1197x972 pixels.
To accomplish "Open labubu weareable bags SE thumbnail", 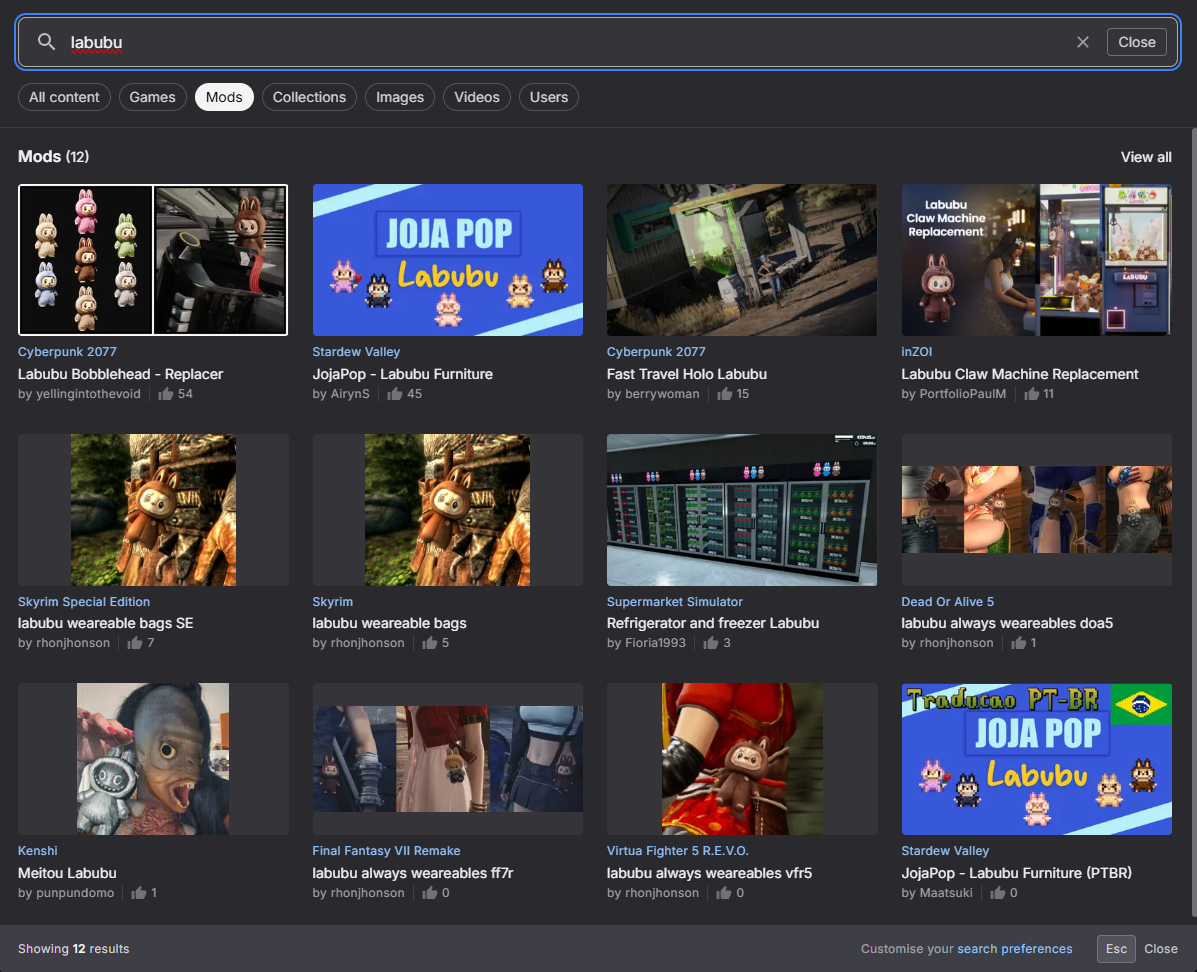I will (x=153, y=510).
